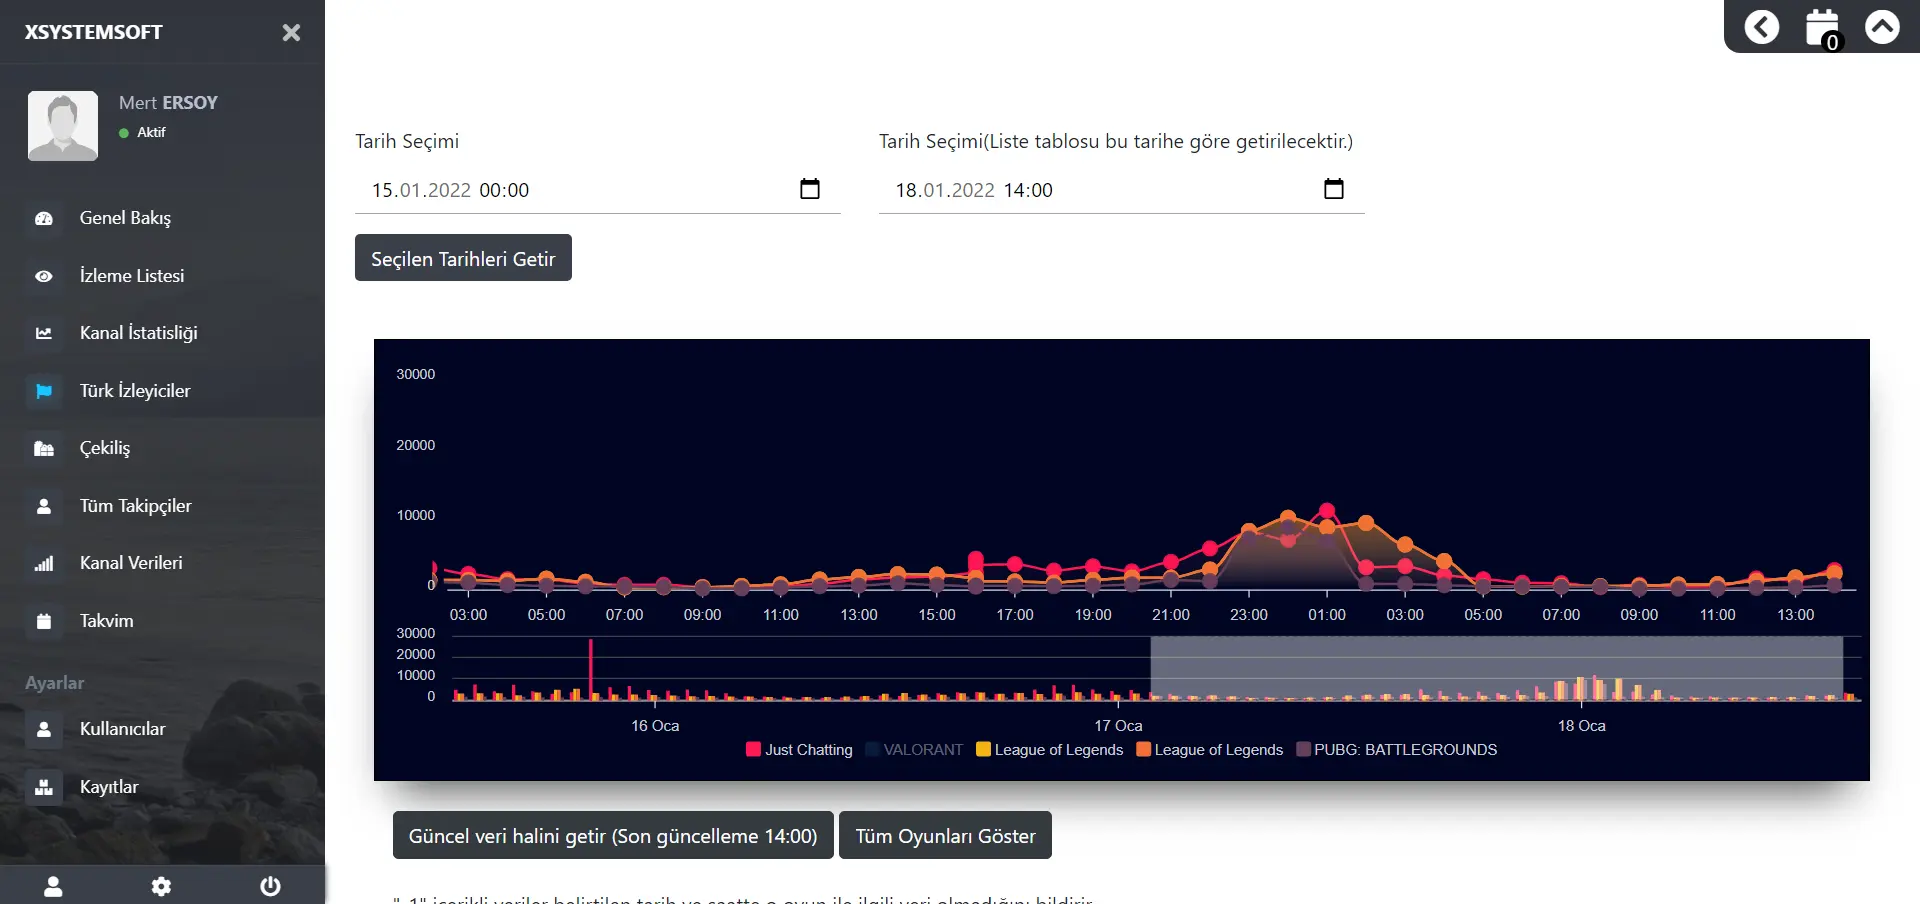This screenshot has height=904, width=1920.
Task: Go to Genel Bakış in sidebar
Action: [125, 218]
